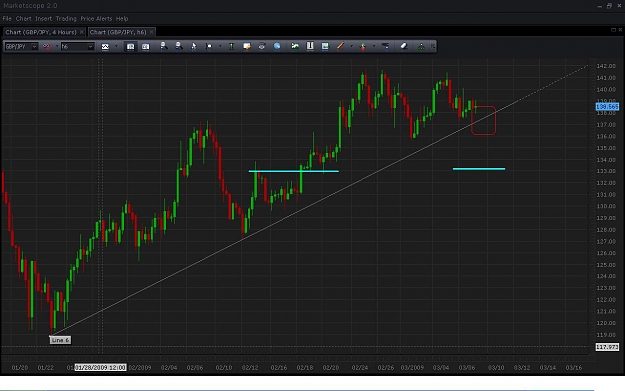Click the 01/28/2009 12:00 date marker

coord(100,367)
